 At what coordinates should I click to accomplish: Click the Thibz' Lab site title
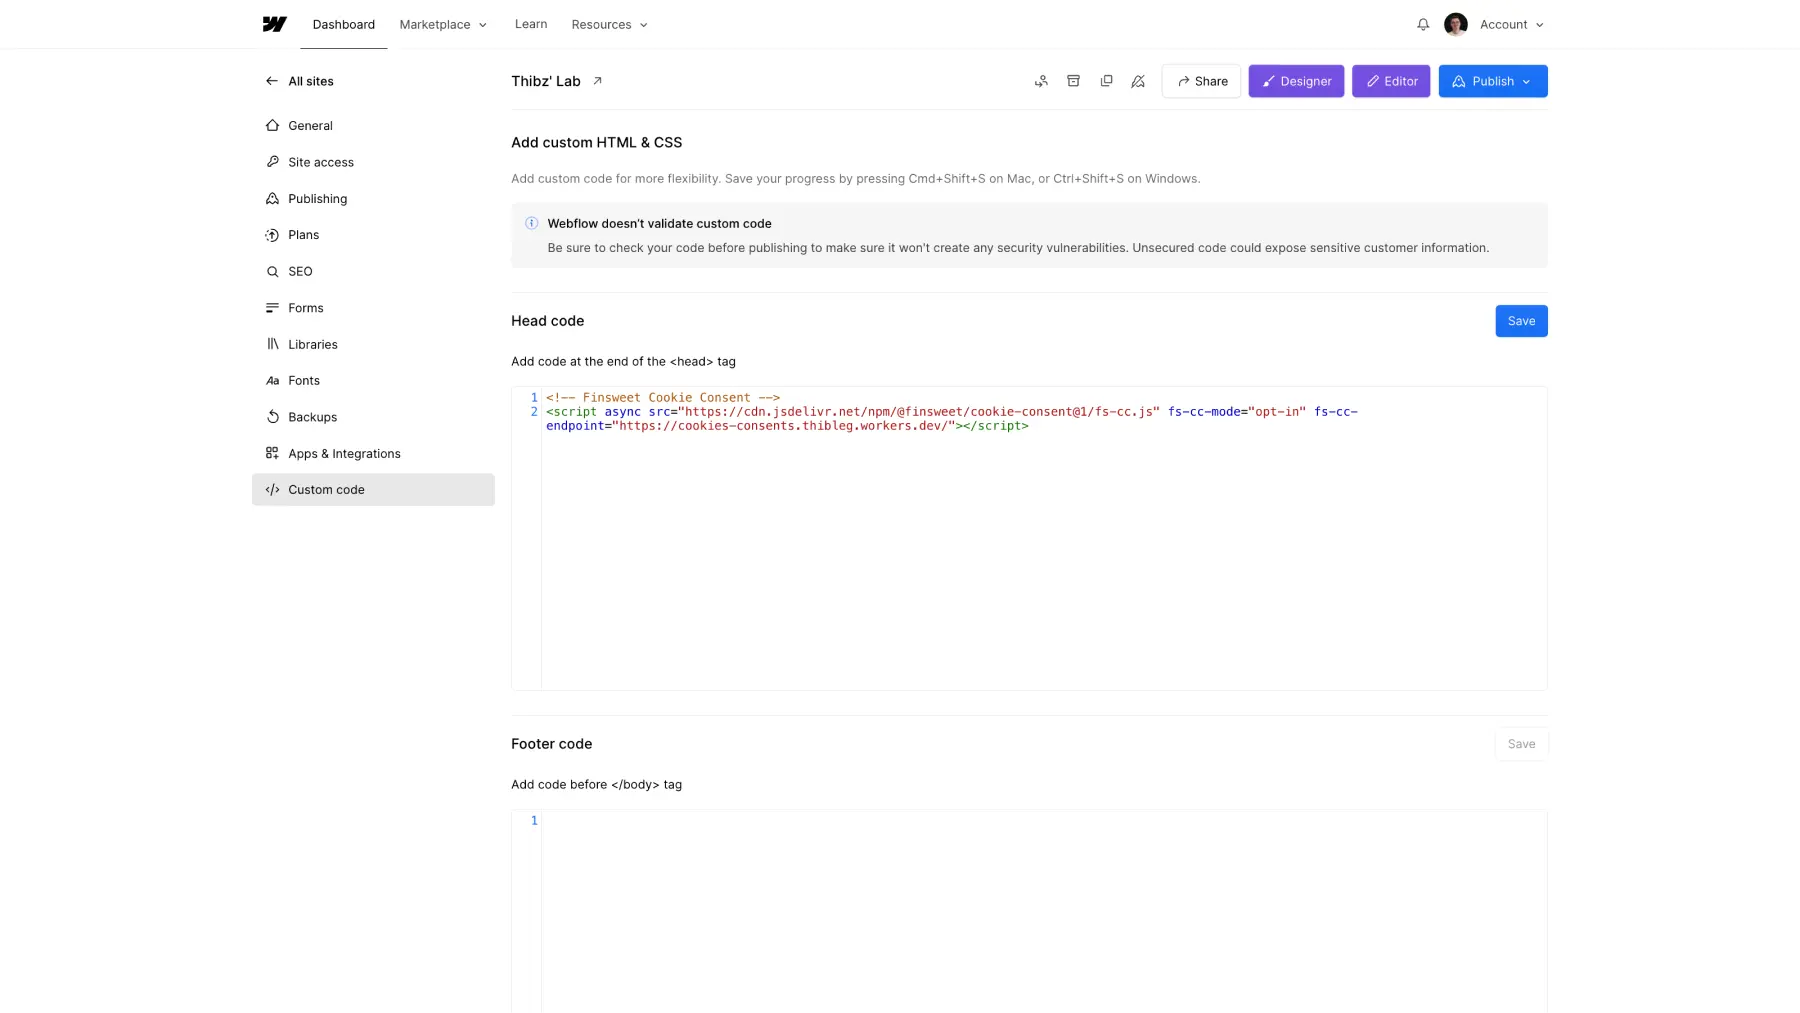pyautogui.click(x=545, y=81)
